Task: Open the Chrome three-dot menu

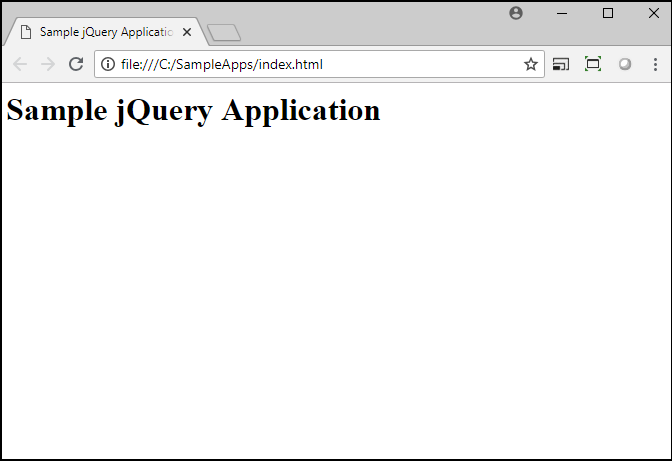Action: (x=655, y=64)
